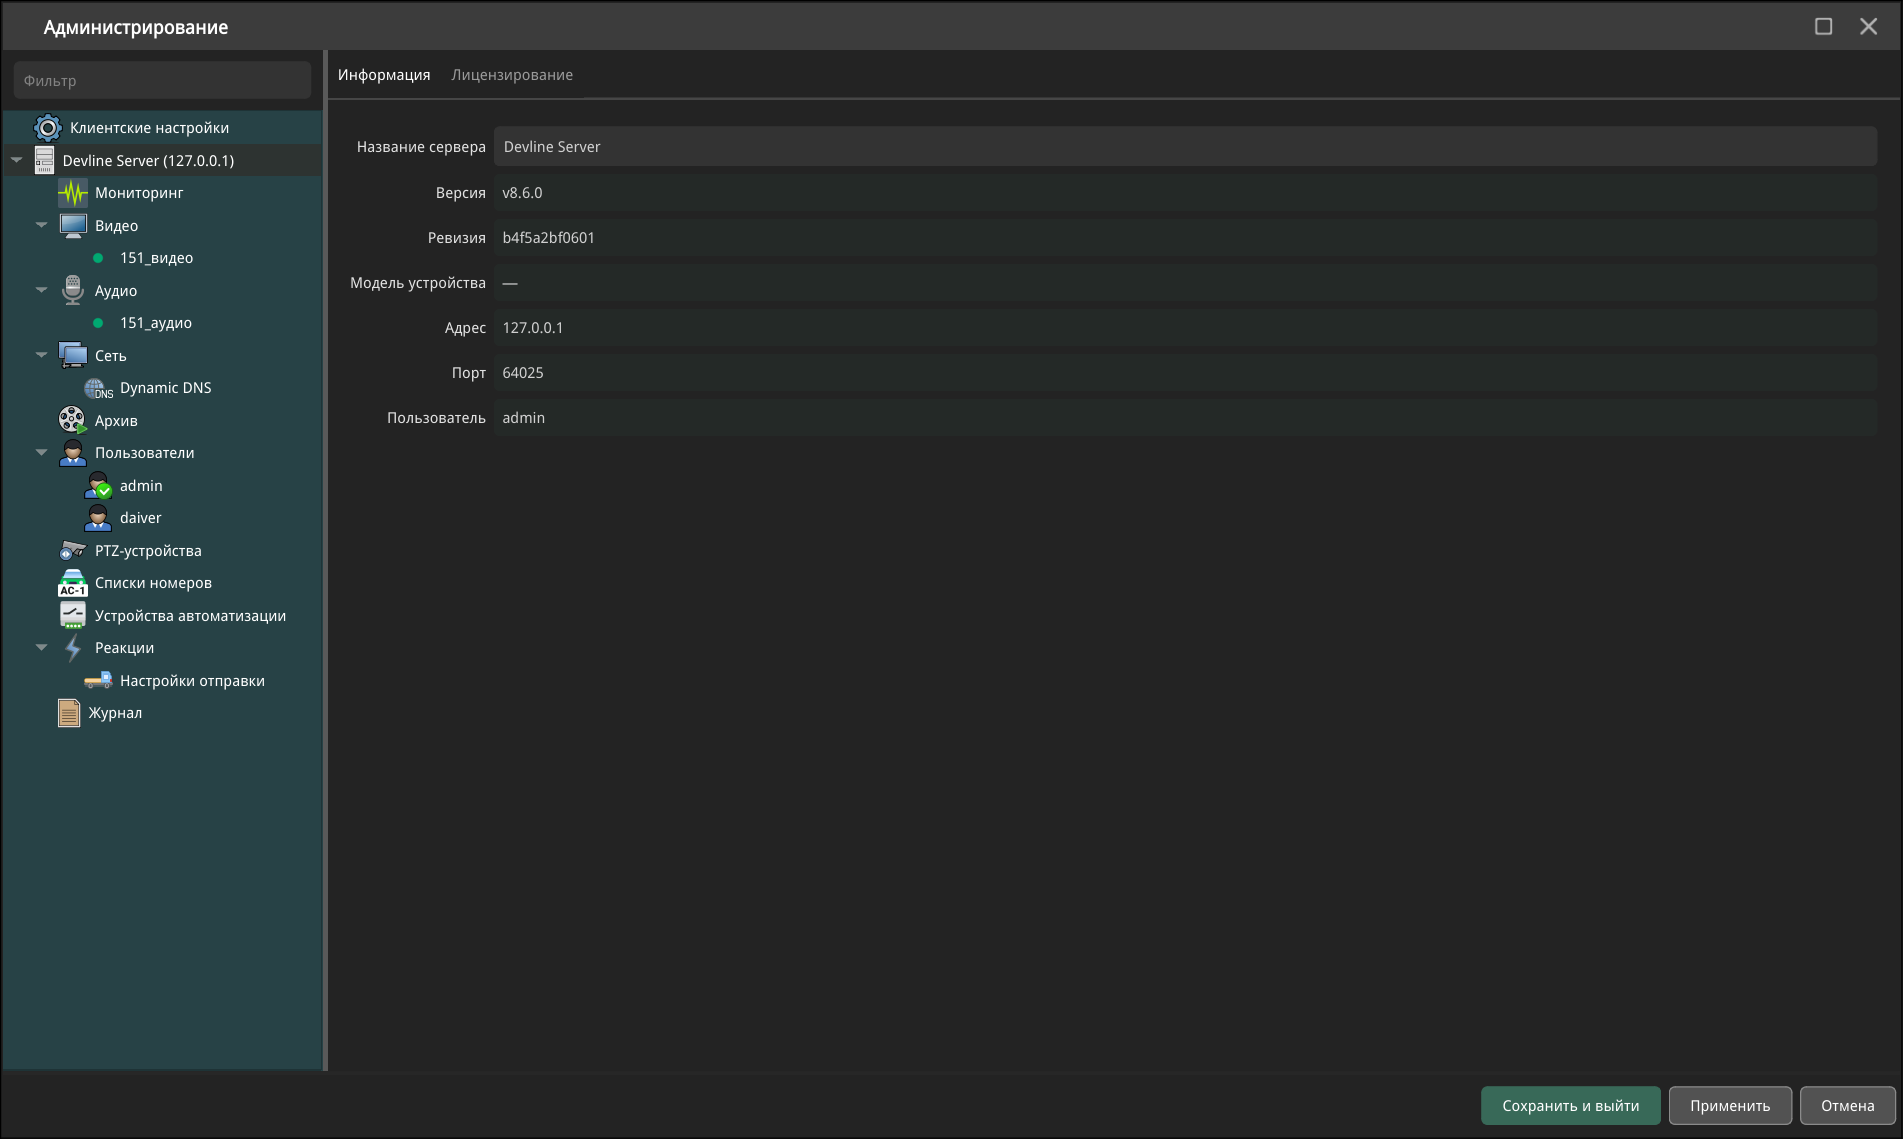Click the port value 64025
This screenshot has height=1139, width=1903.
click(x=523, y=373)
